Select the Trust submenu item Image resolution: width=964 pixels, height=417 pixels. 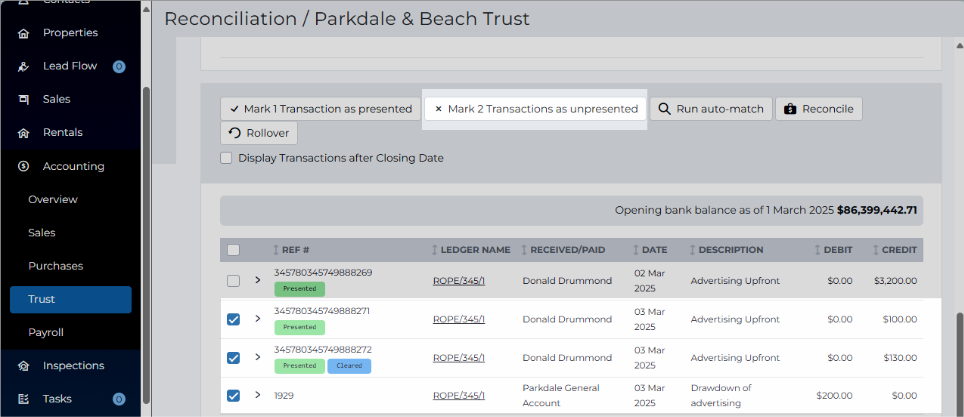click(x=70, y=300)
